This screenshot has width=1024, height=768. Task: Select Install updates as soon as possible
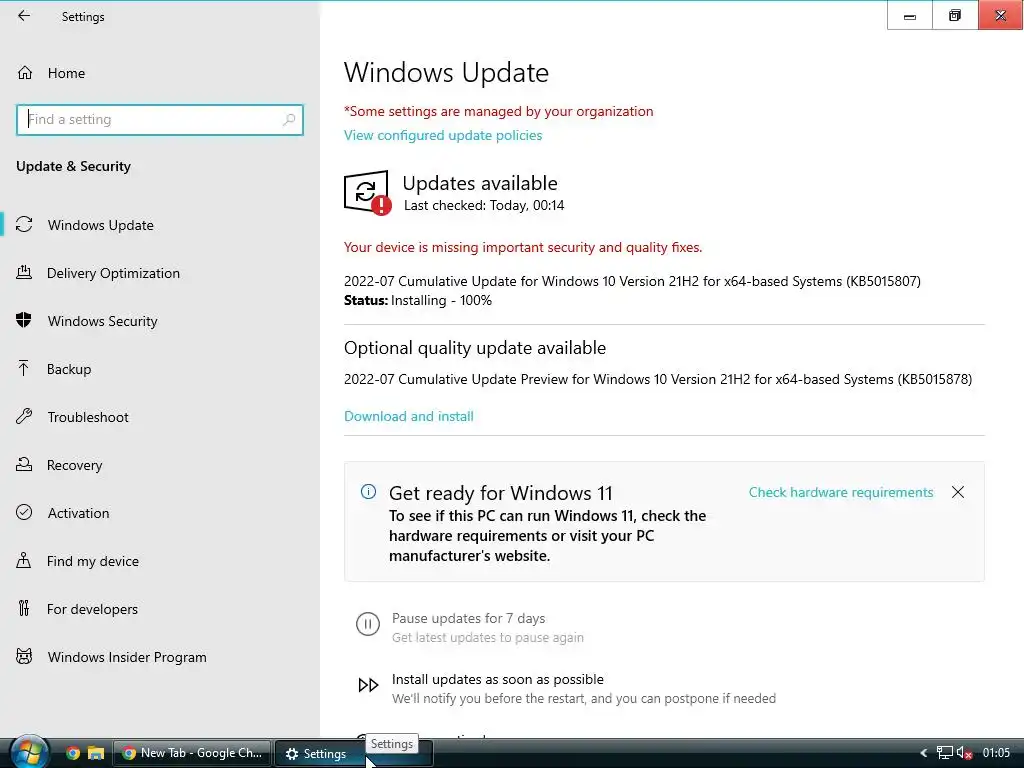[498, 679]
